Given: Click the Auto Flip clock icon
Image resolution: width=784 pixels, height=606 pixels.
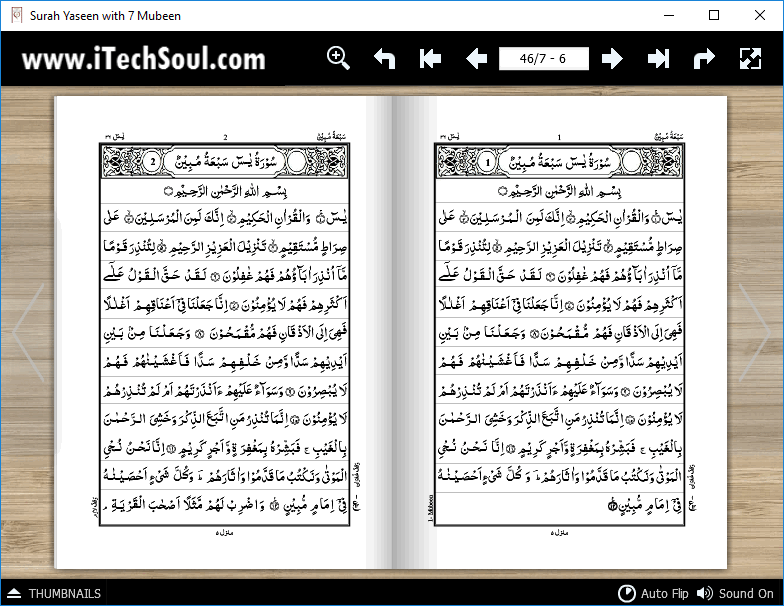Looking at the screenshot, I should (x=626, y=594).
